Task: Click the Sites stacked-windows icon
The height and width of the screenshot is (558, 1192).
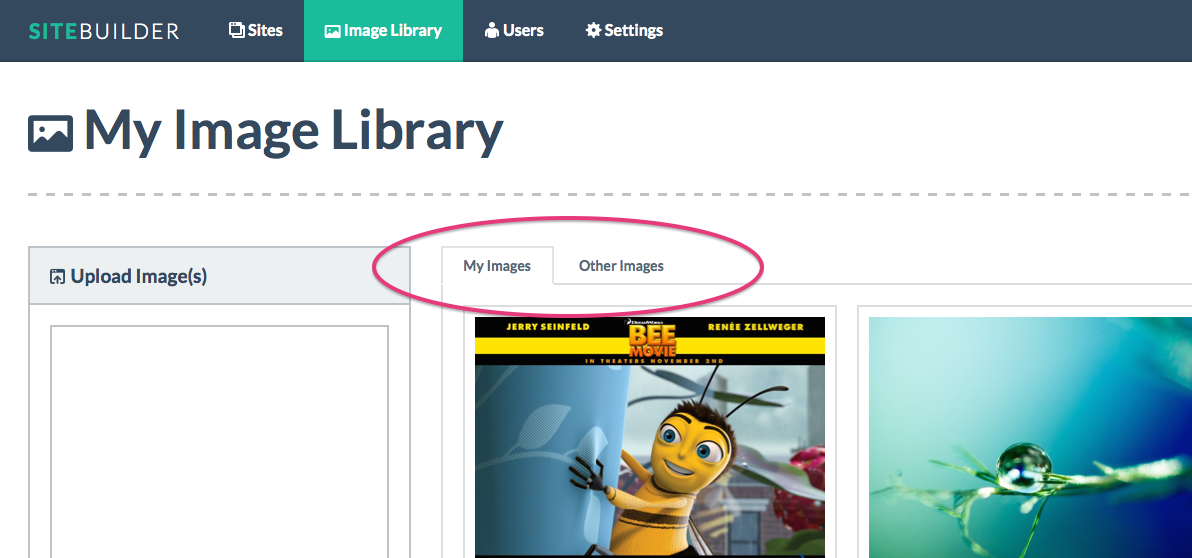Action: (237, 30)
